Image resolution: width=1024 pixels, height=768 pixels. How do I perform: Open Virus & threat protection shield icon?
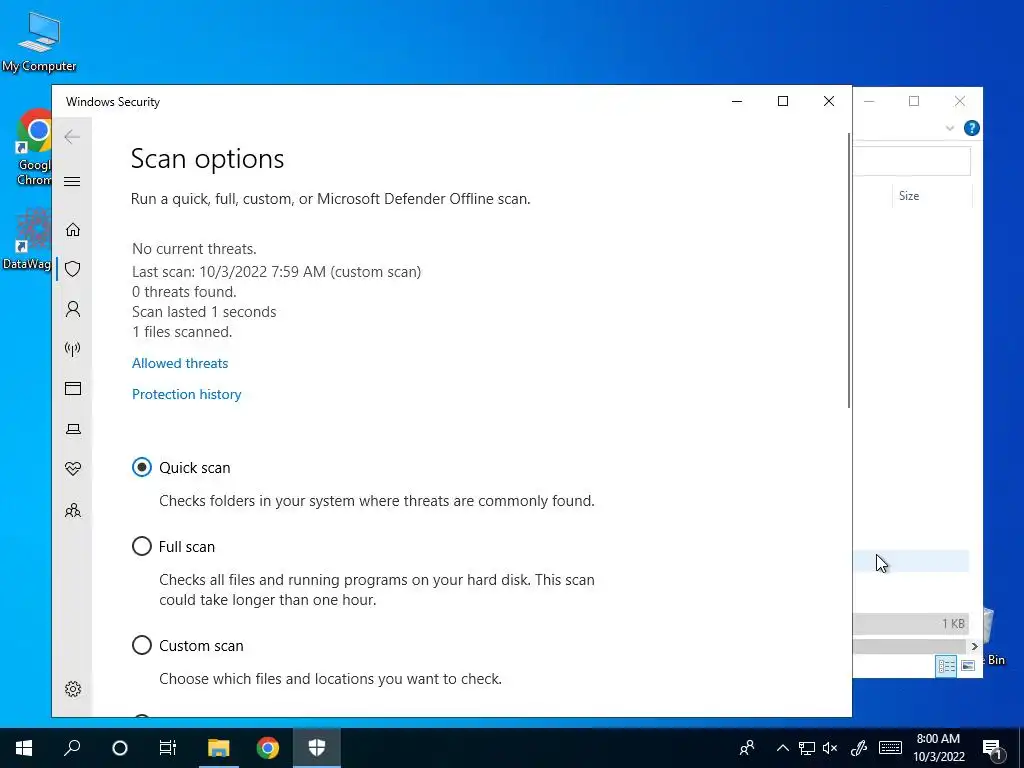pyautogui.click(x=72, y=269)
